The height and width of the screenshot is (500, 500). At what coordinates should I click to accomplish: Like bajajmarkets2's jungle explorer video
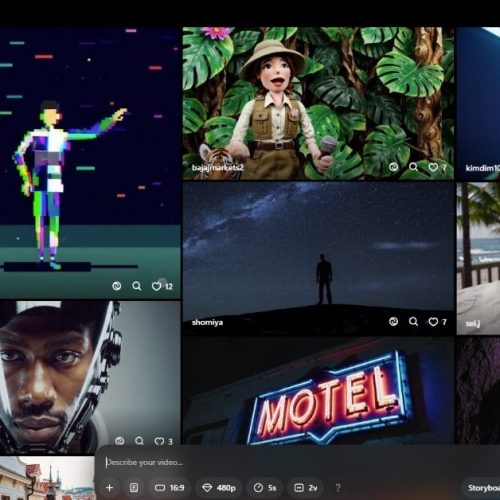click(x=433, y=167)
